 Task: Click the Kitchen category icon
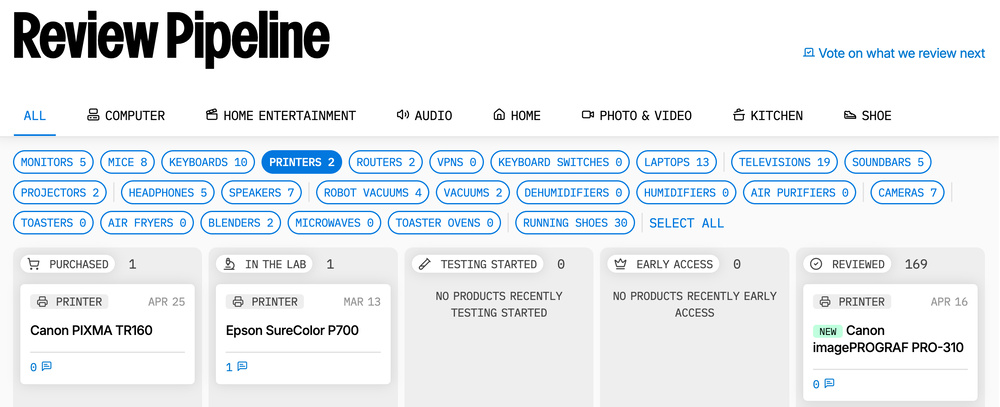point(739,115)
